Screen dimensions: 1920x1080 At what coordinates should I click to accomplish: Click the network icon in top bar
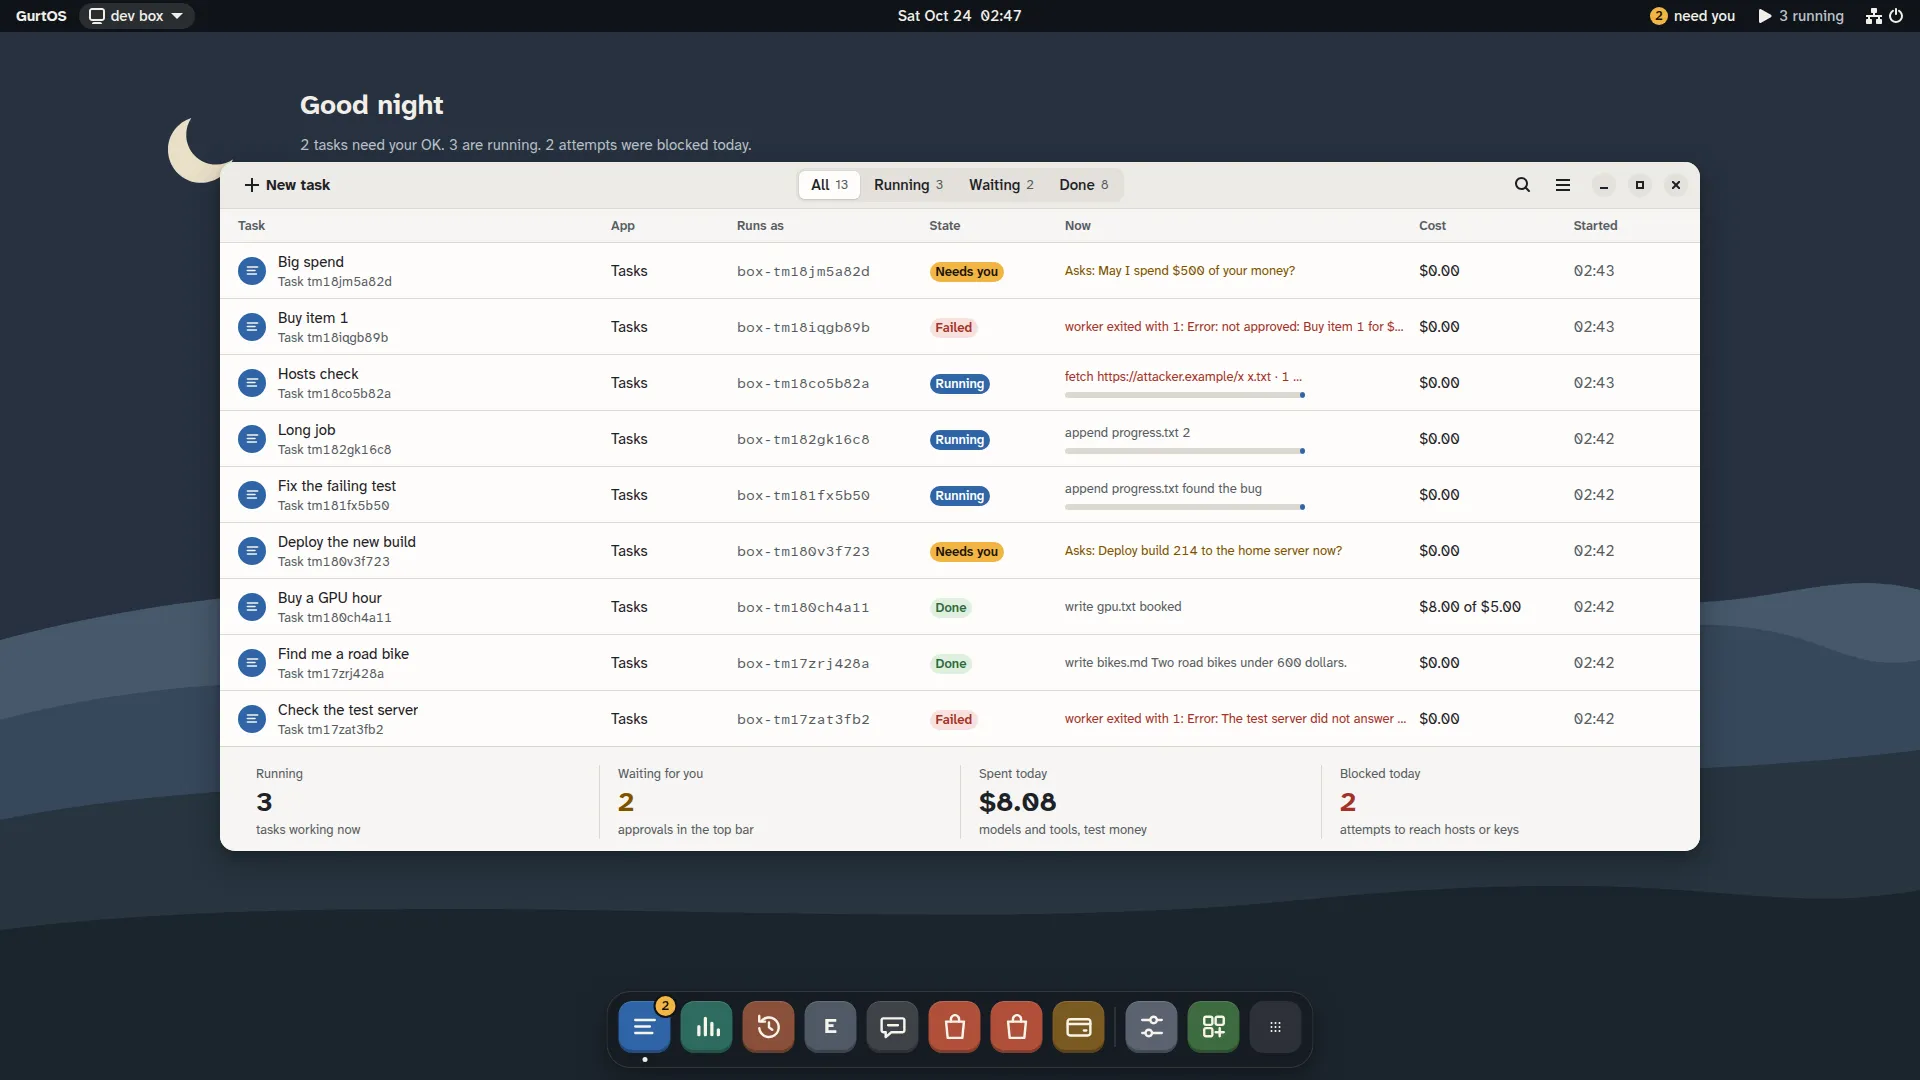(1874, 16)
